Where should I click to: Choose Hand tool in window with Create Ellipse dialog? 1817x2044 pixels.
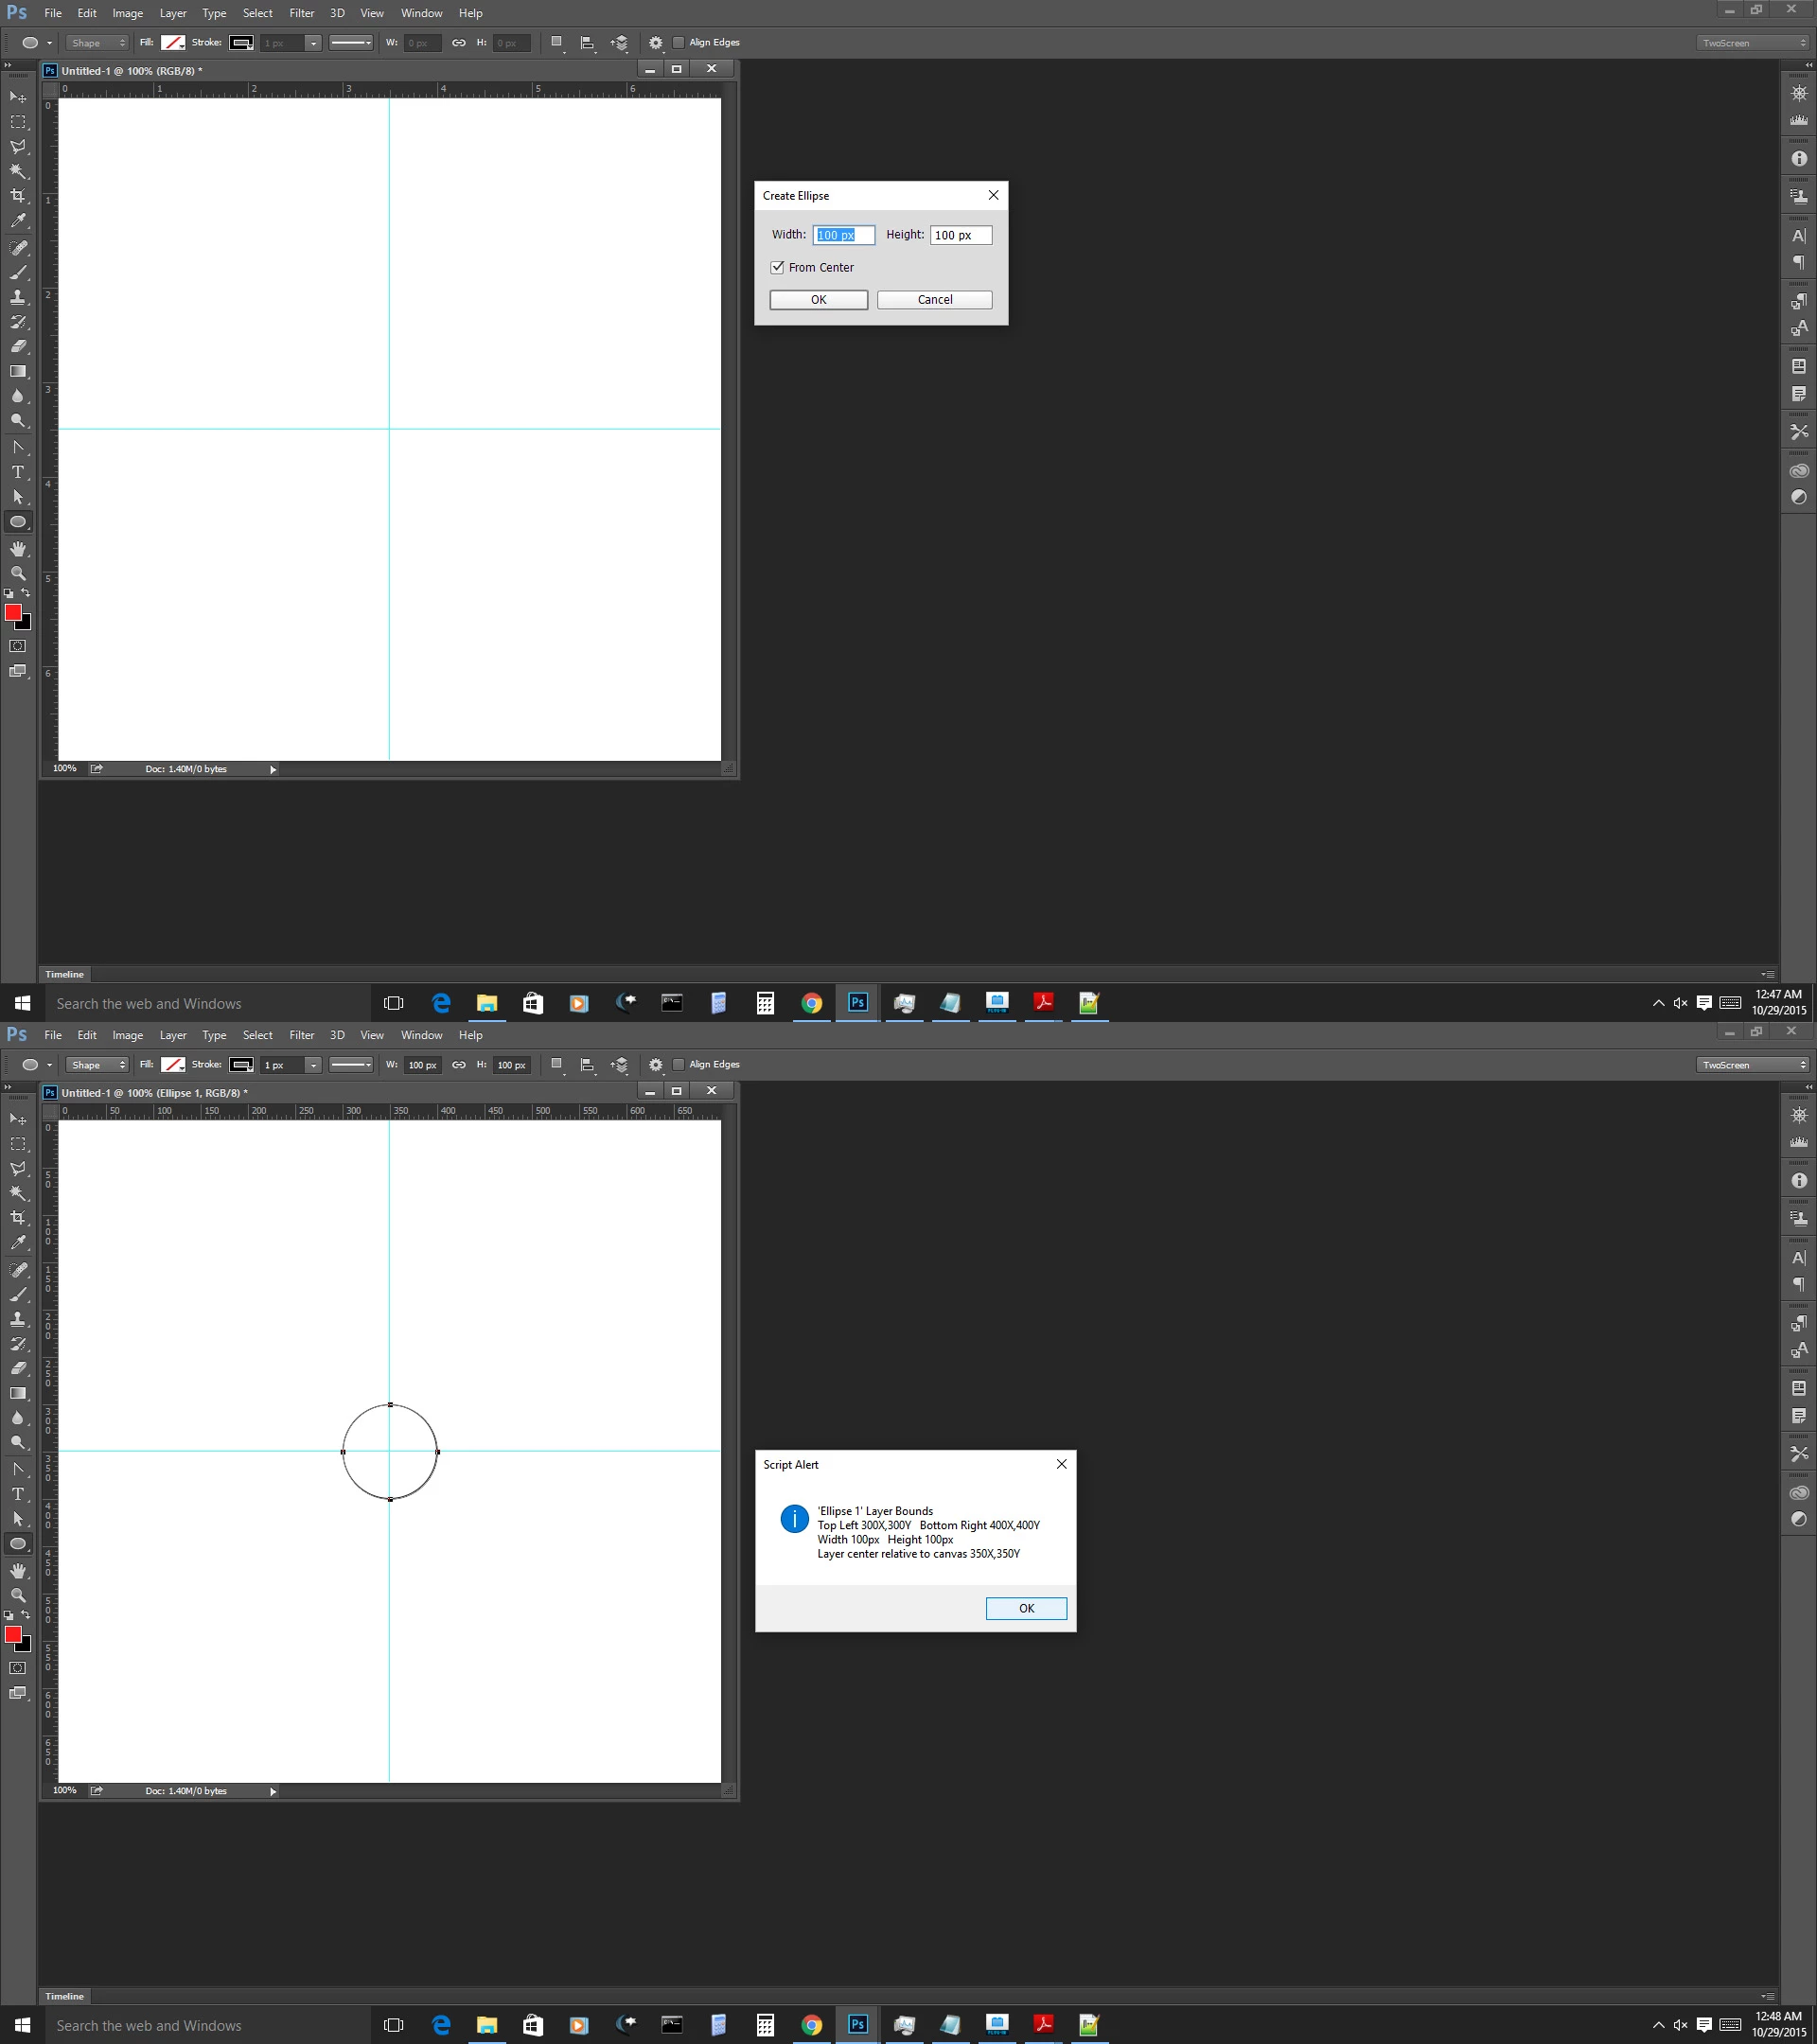coord(18,549)
